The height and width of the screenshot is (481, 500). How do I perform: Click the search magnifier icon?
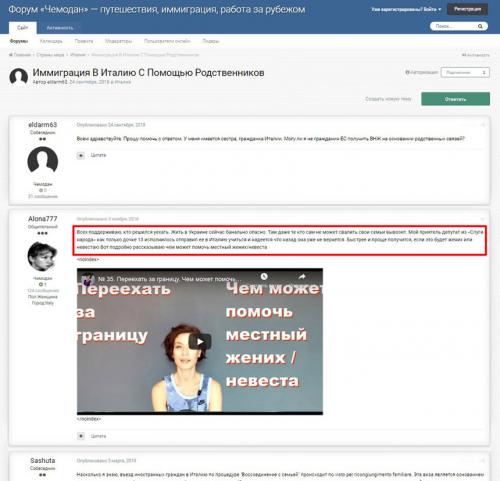click(480, 26)
